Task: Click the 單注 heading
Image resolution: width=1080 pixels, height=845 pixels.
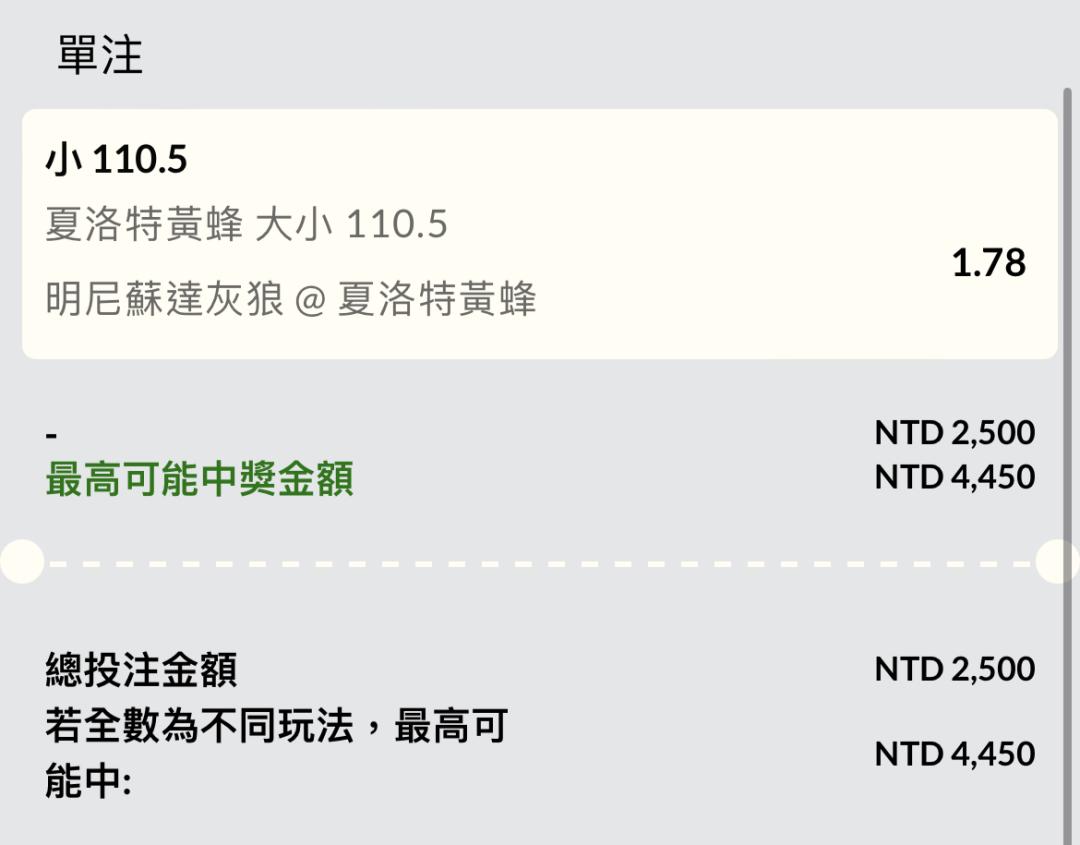Action: point(100,55)
